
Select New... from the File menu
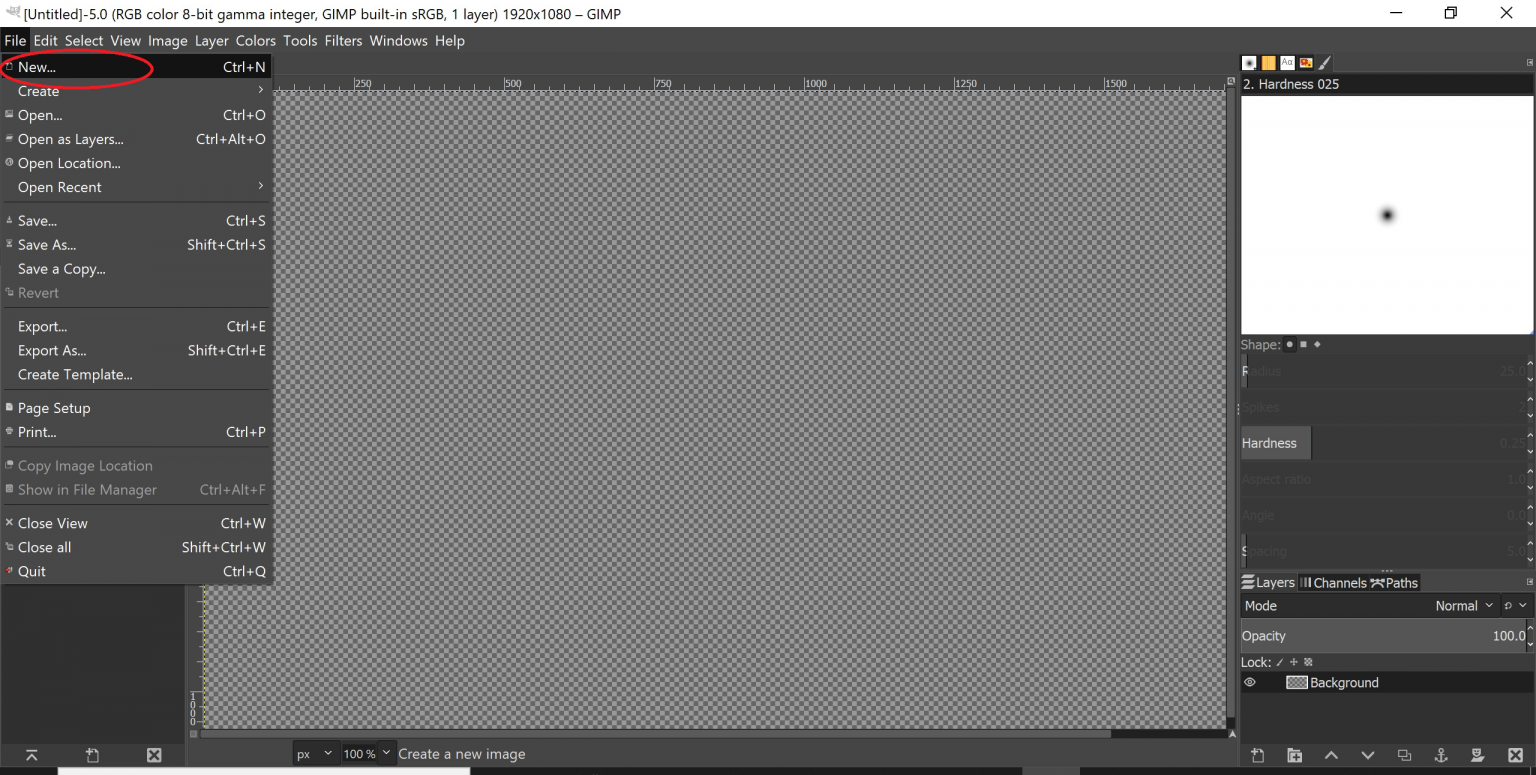[x=35, y=66]
